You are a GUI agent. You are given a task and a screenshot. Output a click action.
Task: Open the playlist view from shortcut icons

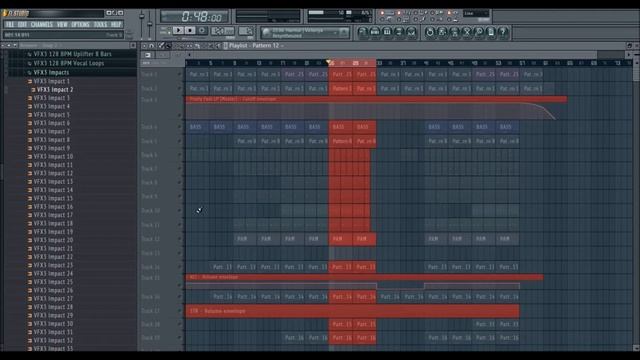coord(362,32)
